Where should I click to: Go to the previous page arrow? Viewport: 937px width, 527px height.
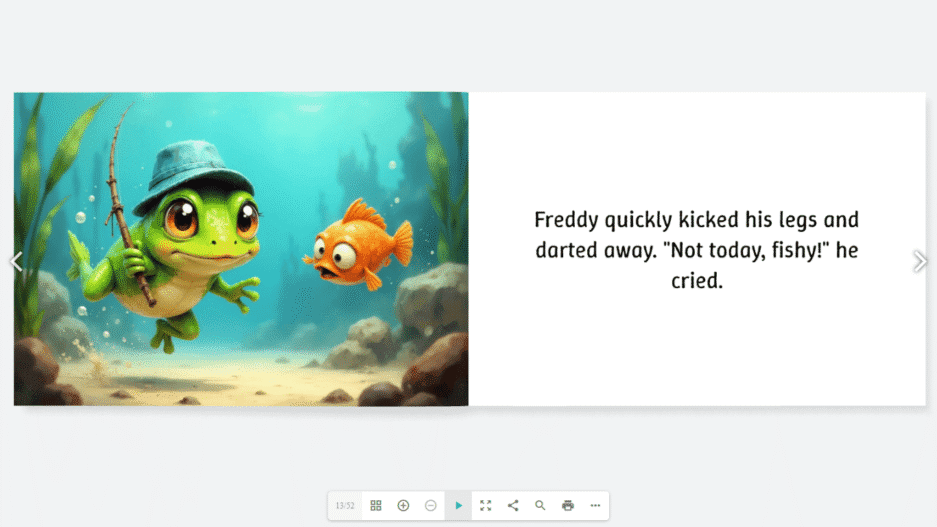point(17,261)
